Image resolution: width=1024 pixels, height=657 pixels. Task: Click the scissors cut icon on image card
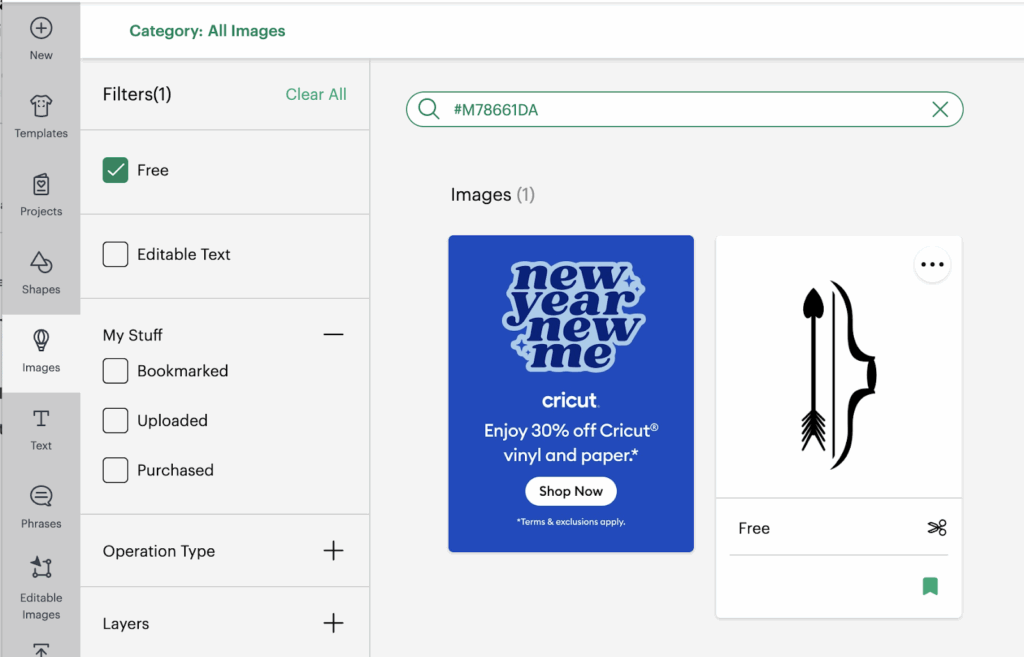point(937,528)
